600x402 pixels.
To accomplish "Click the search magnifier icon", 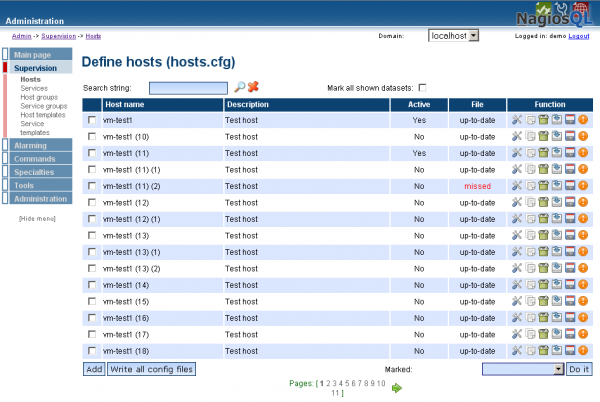I will 239,87.
